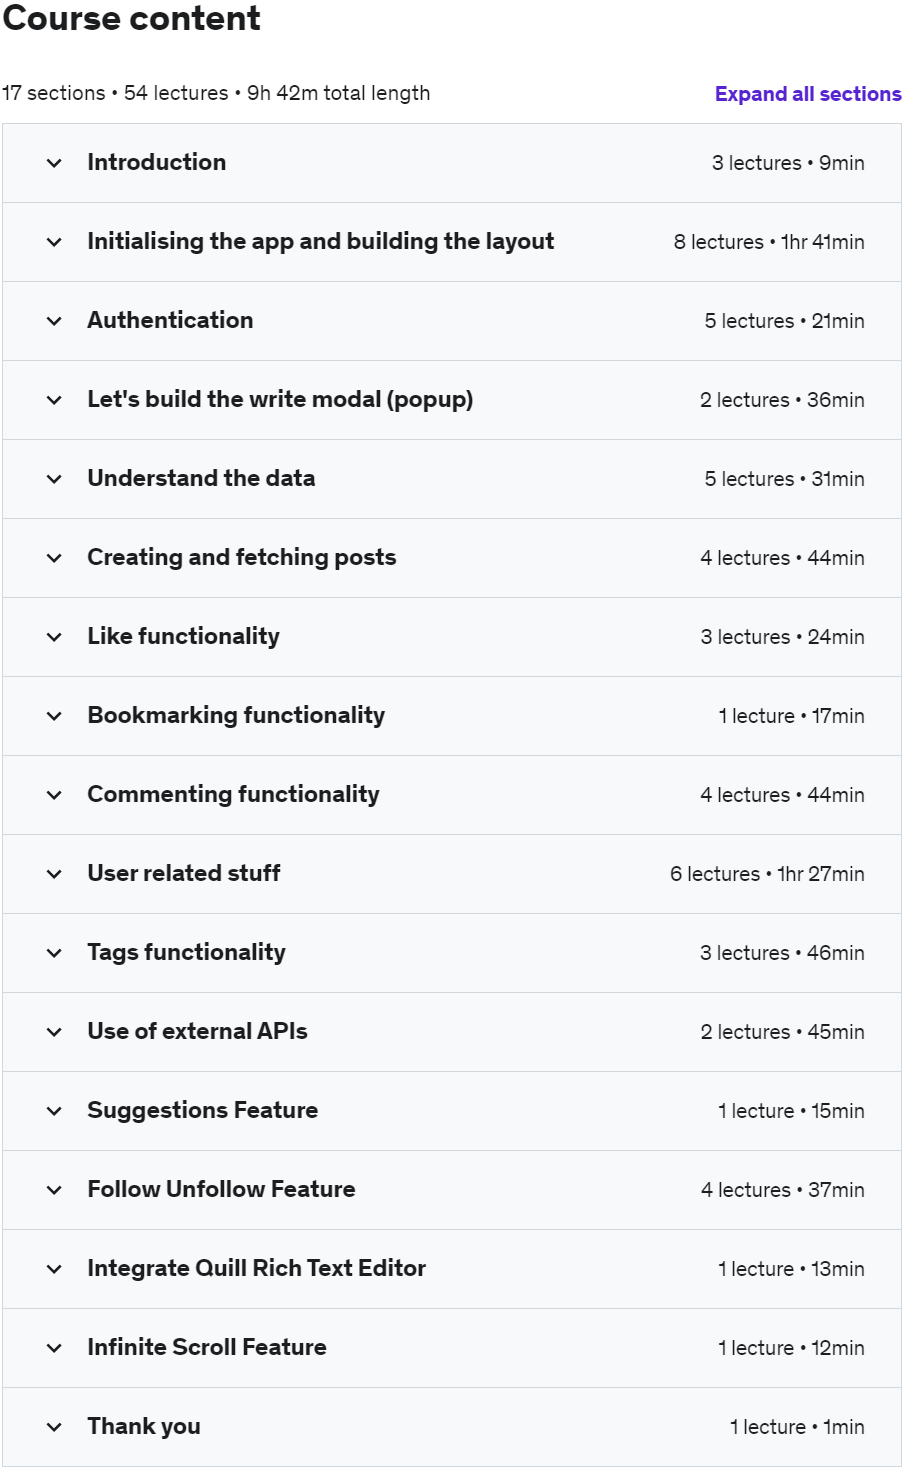Image resolution: width=904 pixels, height=1469 pixels.
Task: Open Tags functionality chevron icon
Action: coord(54,953)
